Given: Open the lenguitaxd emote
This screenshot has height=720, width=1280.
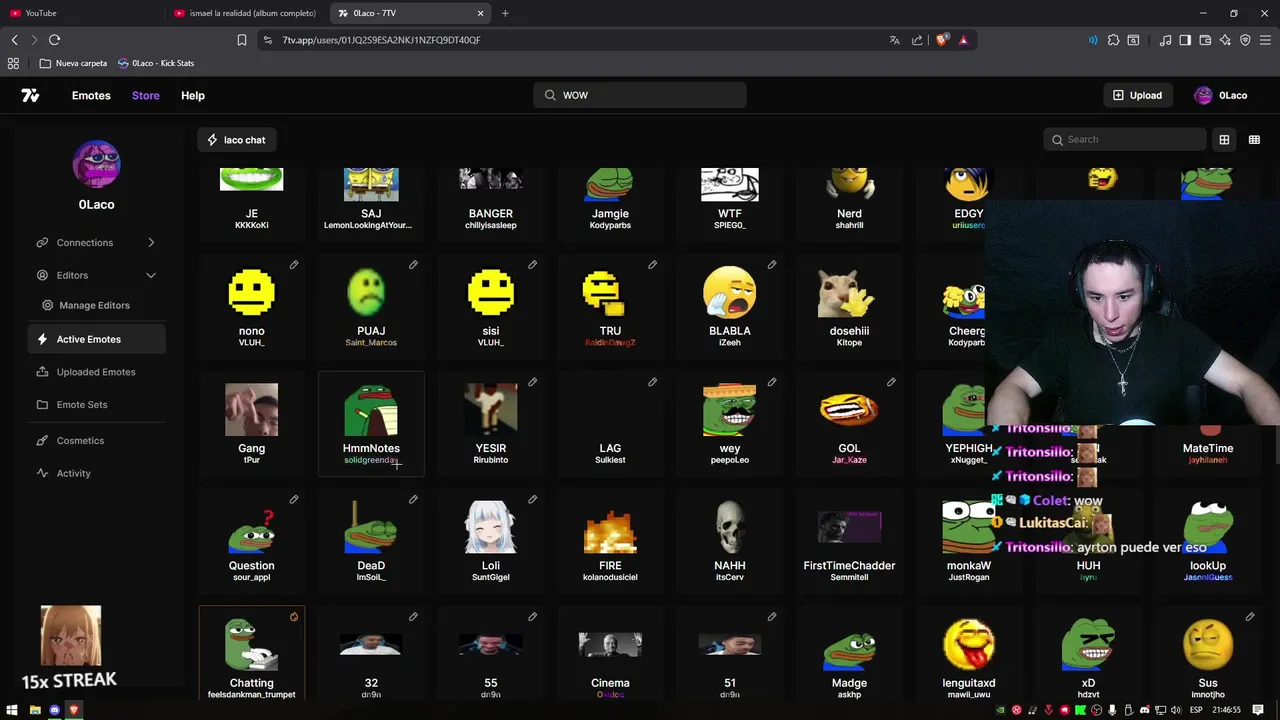Looking at the screenshot, I should [969, 655].
